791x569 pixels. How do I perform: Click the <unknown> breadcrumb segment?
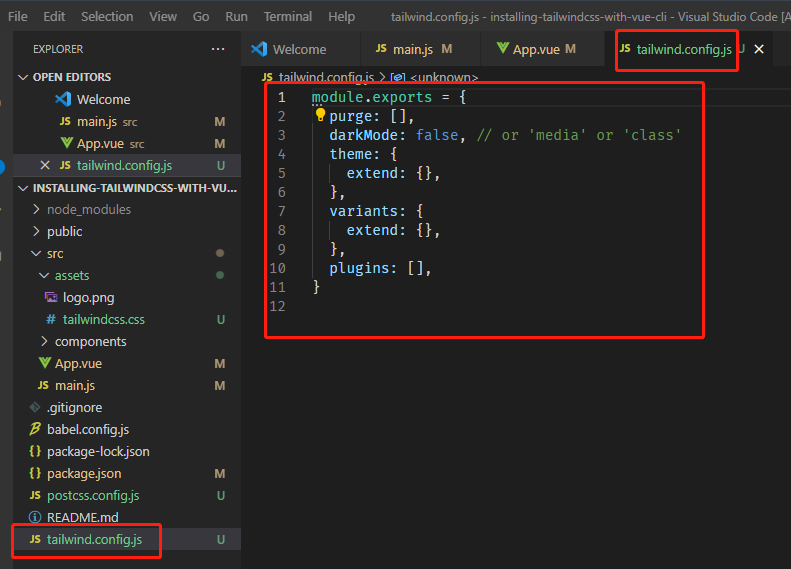pyautogui.click(x=444, y=78)
